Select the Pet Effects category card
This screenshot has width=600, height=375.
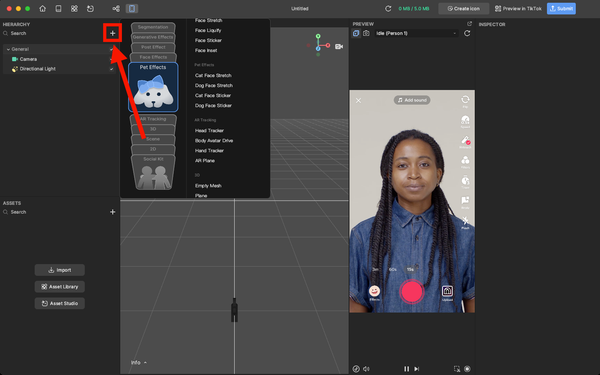coord(153,87)
